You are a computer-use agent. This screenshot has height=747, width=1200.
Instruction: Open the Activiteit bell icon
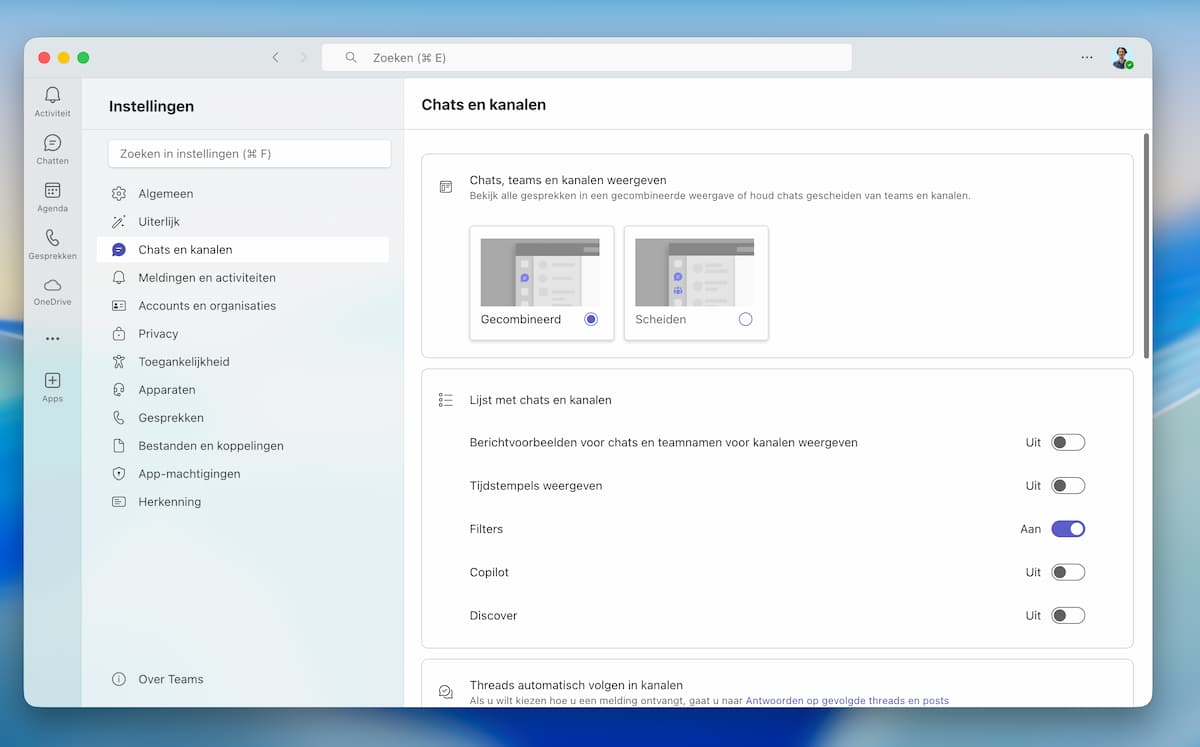pyautogui.click(x=52, y=96)
